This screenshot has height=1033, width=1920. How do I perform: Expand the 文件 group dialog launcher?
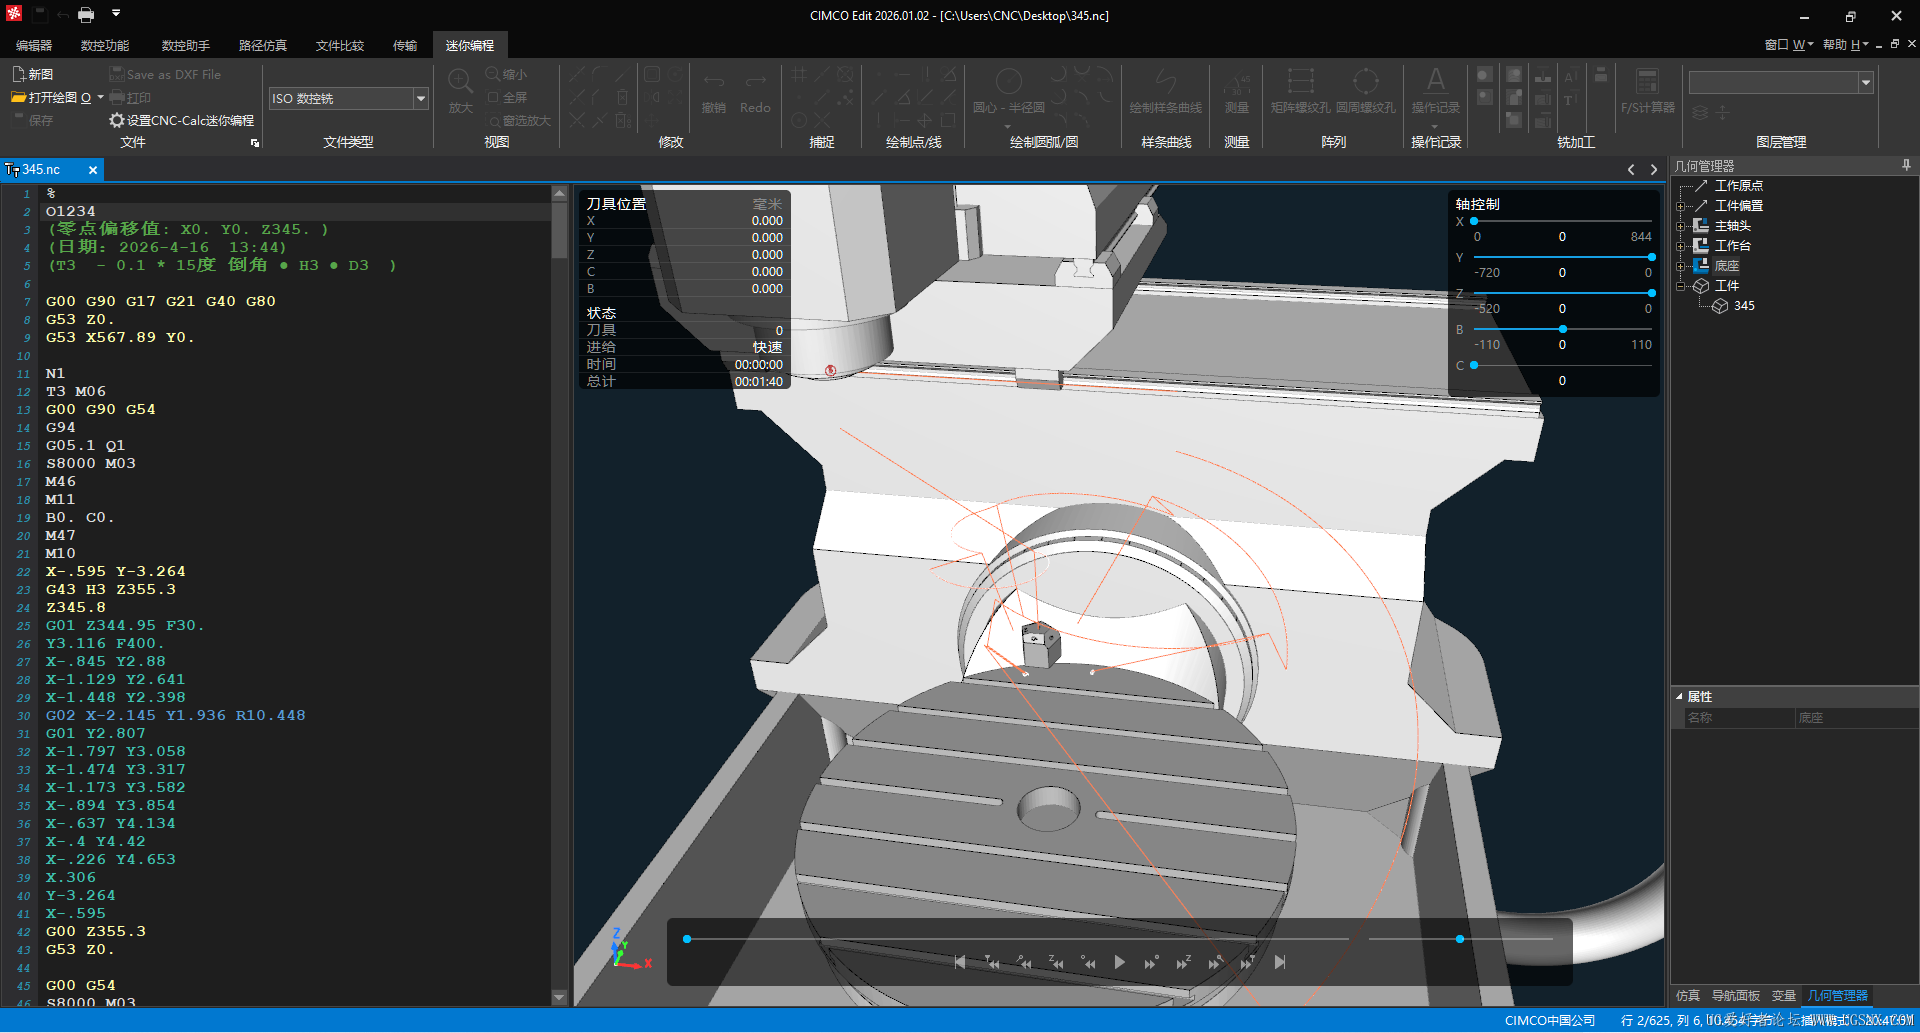click(255, 144)
